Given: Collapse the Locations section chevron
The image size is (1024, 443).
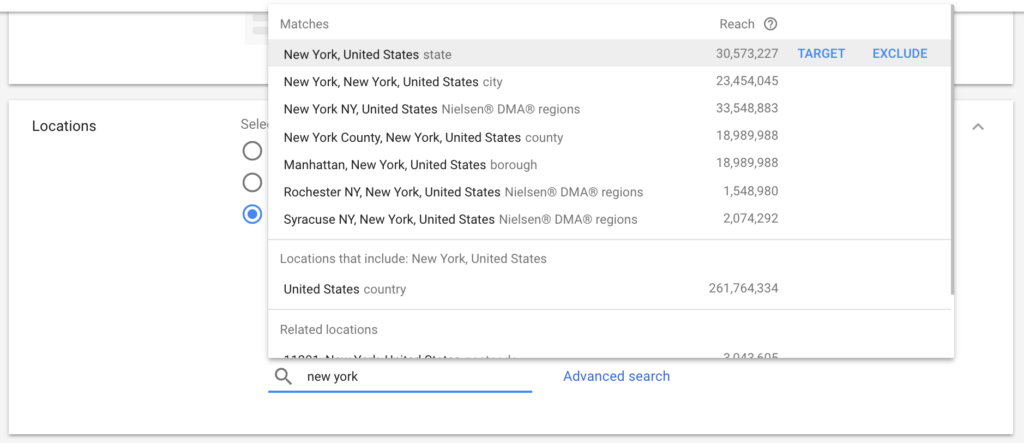Looking at the screenshot, I should click(978, 127).
